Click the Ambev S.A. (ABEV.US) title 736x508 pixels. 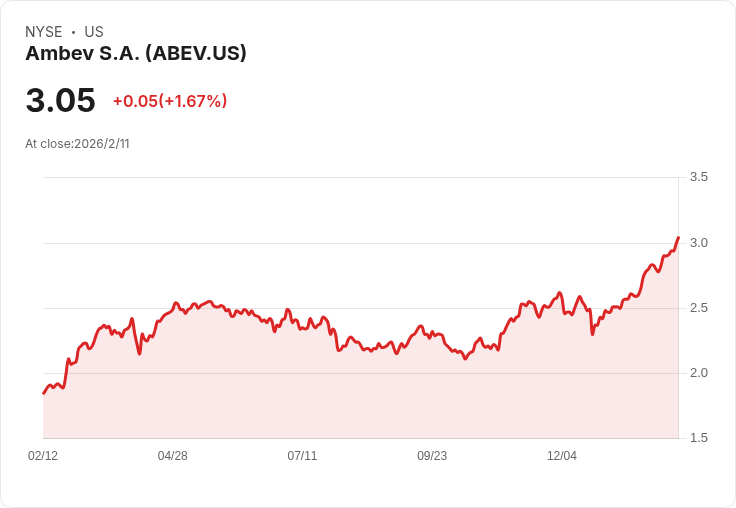click(x=136, y=54)
